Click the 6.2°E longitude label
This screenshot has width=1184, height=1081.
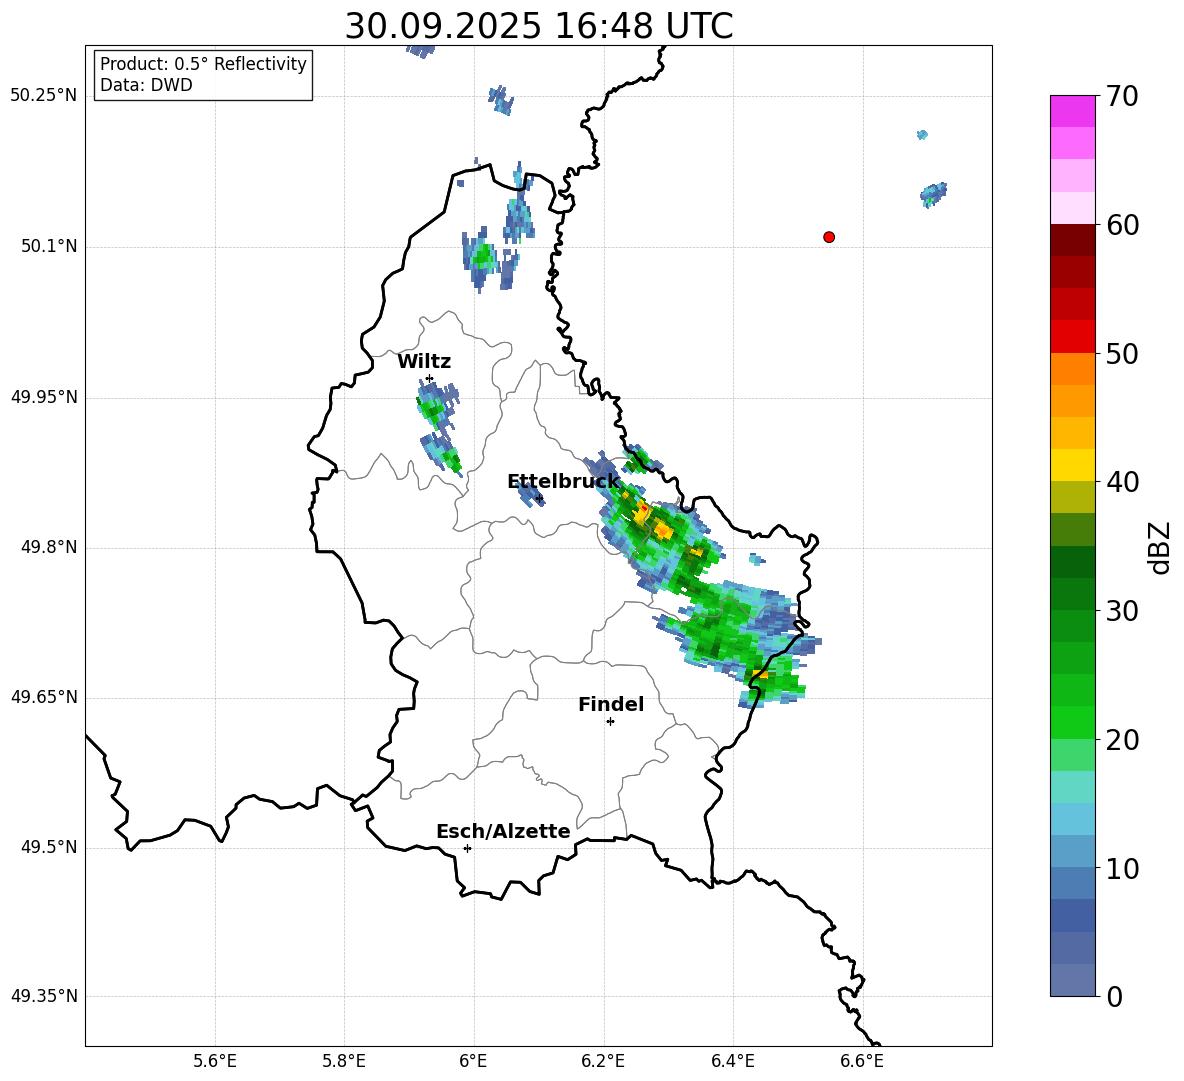[x=603, y=1061]
